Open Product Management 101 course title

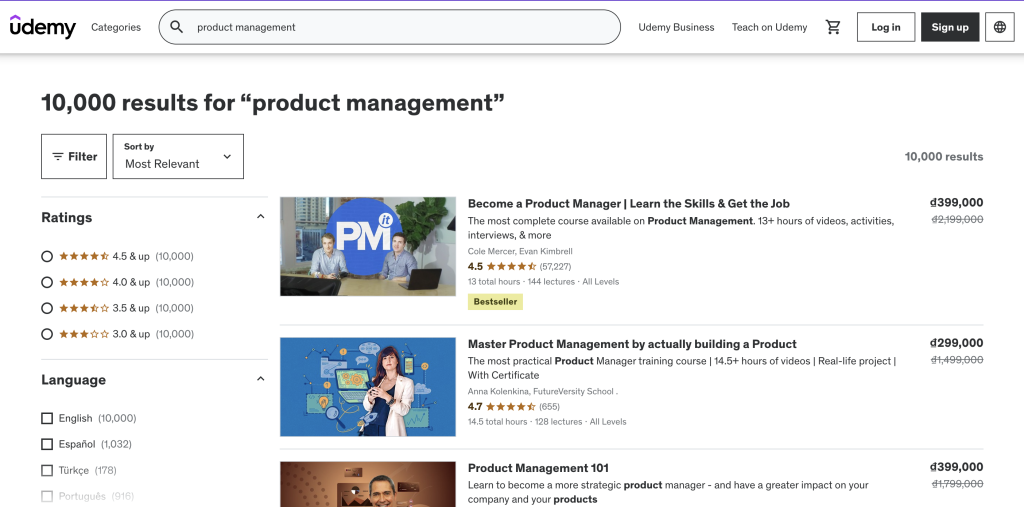click(x=538, y=468)
